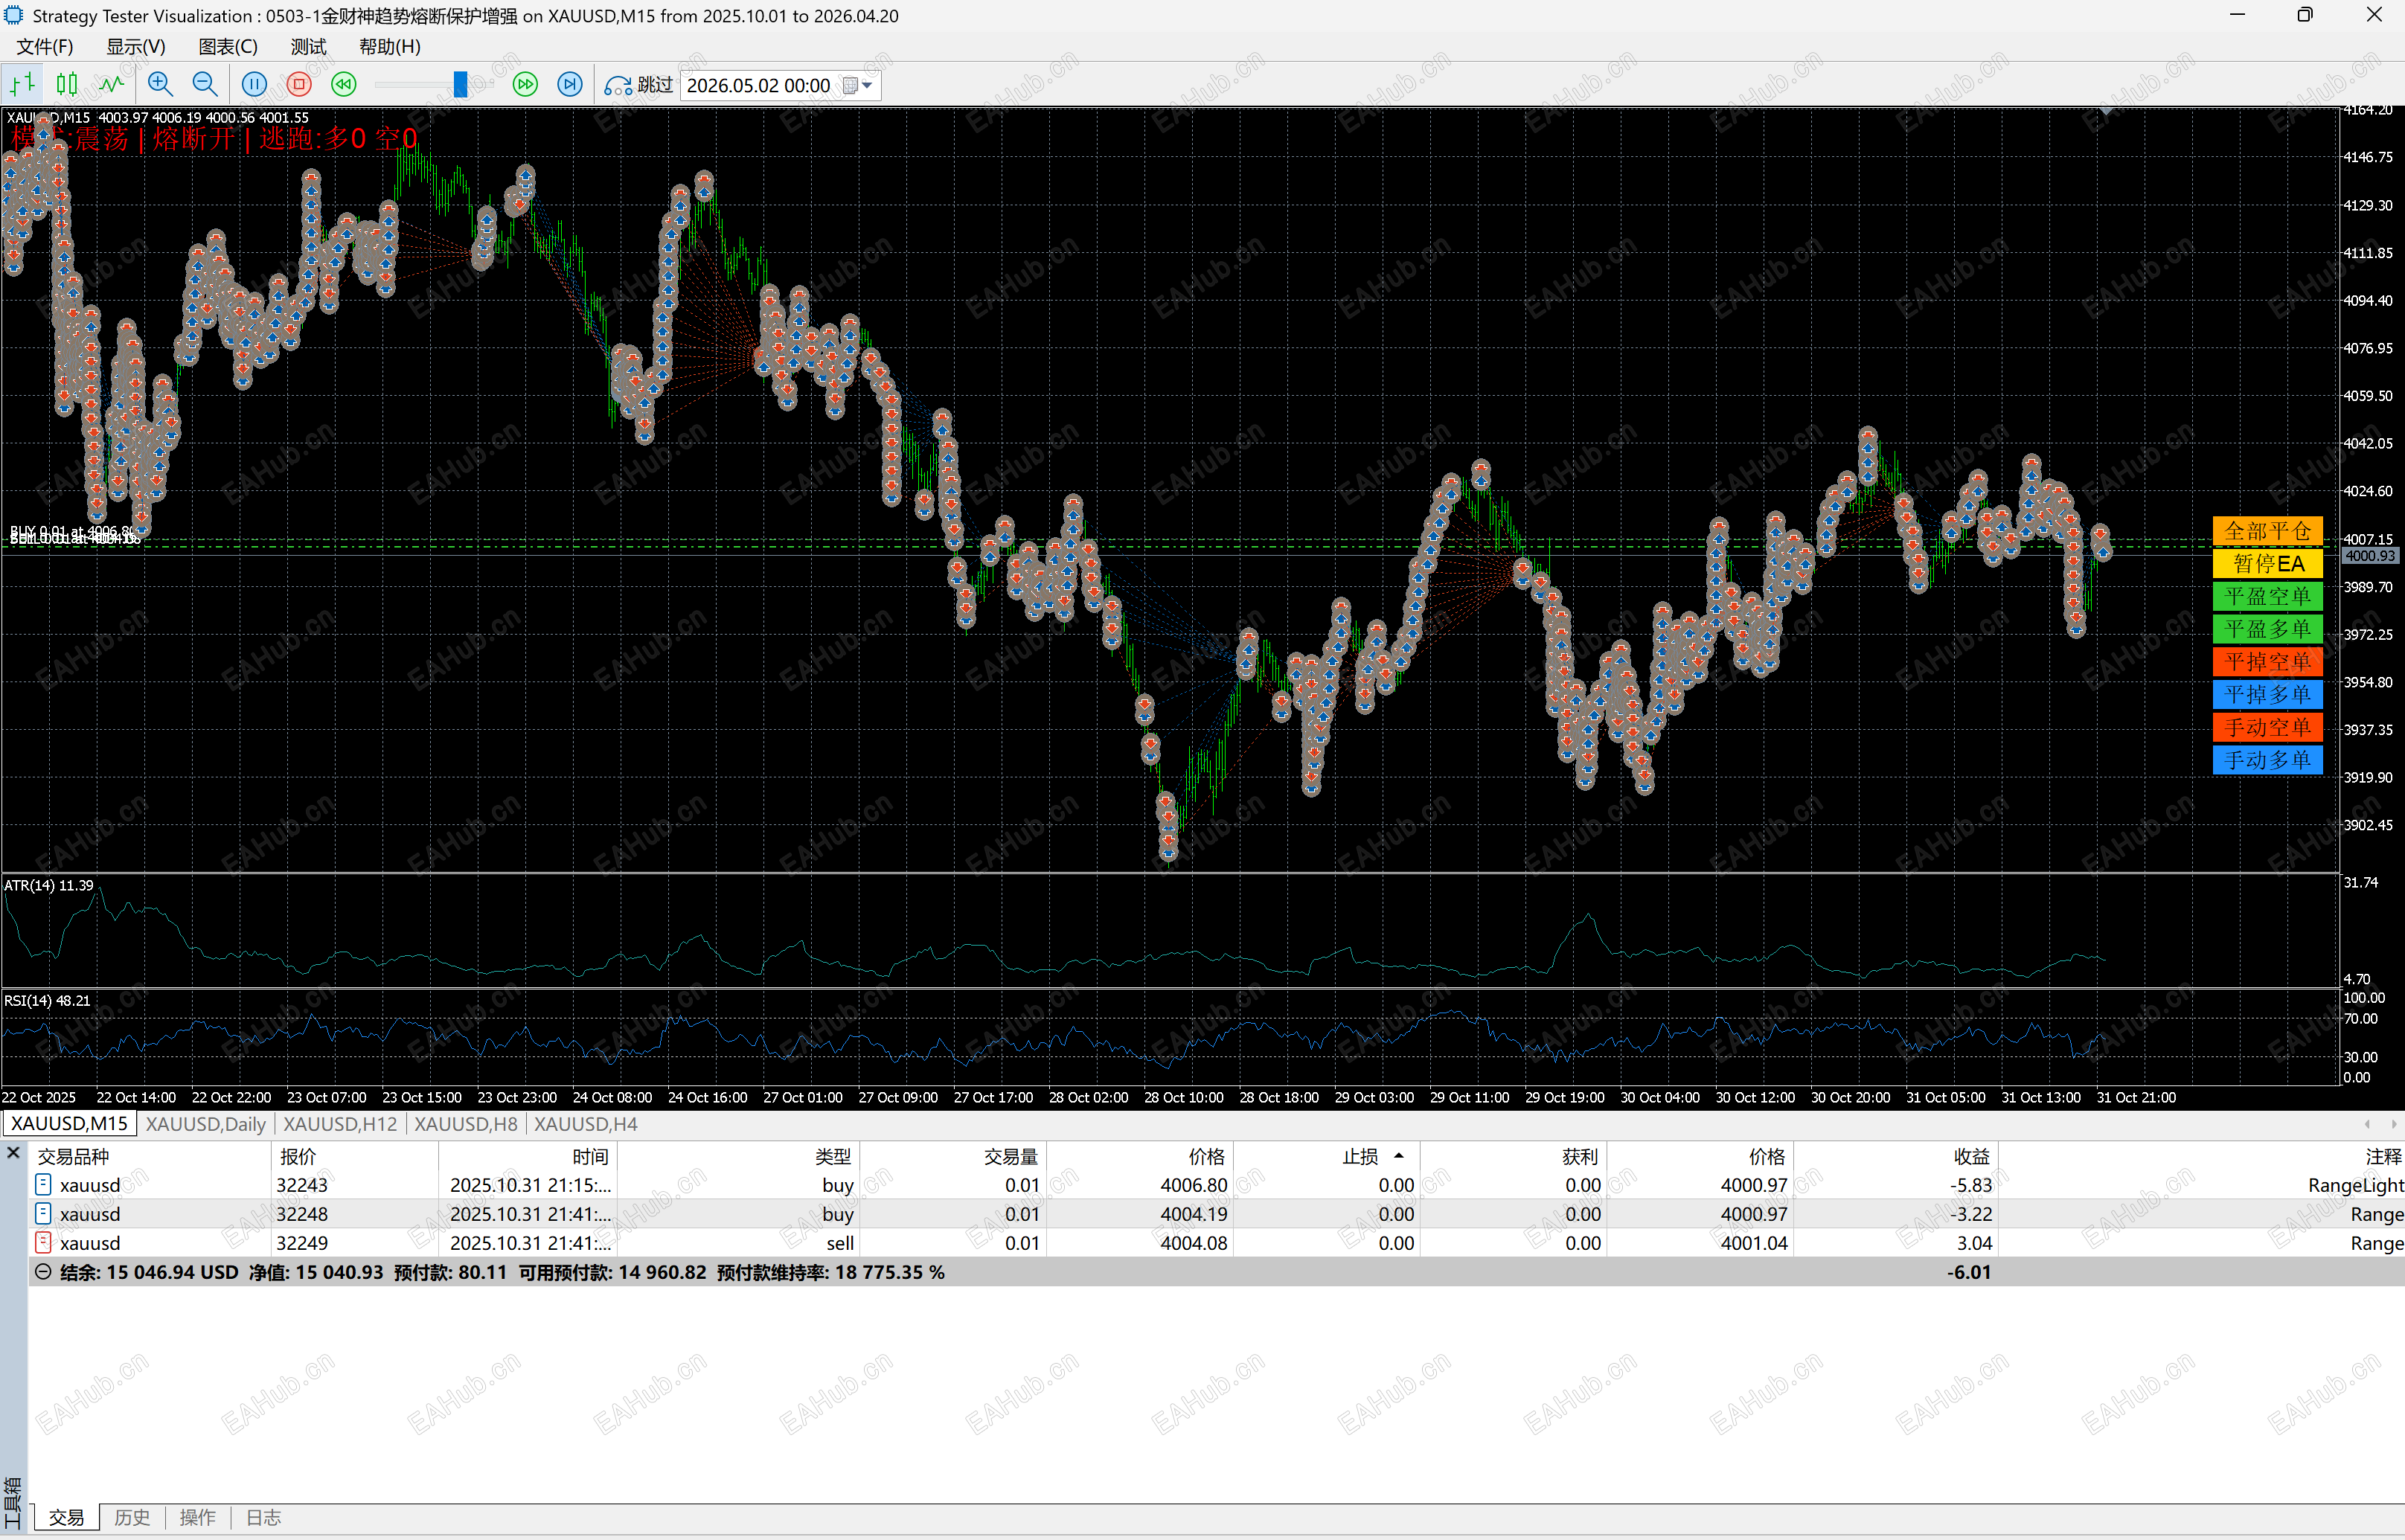Click the -5.83 profit value

tap(1970, 1185)
